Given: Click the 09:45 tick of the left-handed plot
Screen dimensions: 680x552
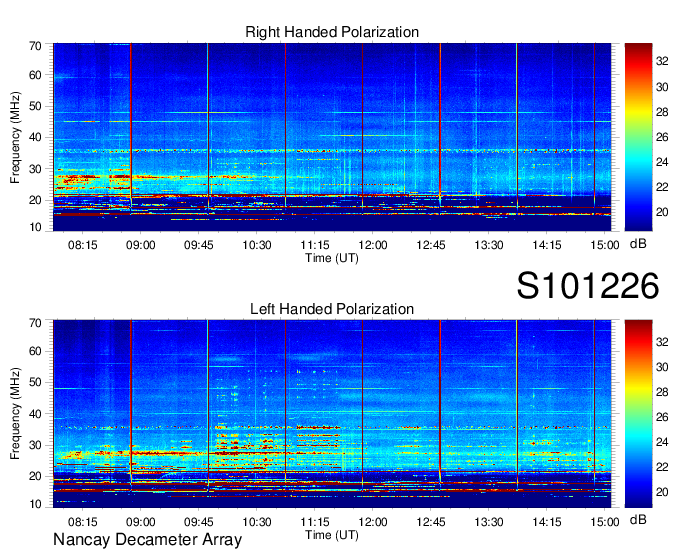Looking at the screenshot, I should [199, 522].
